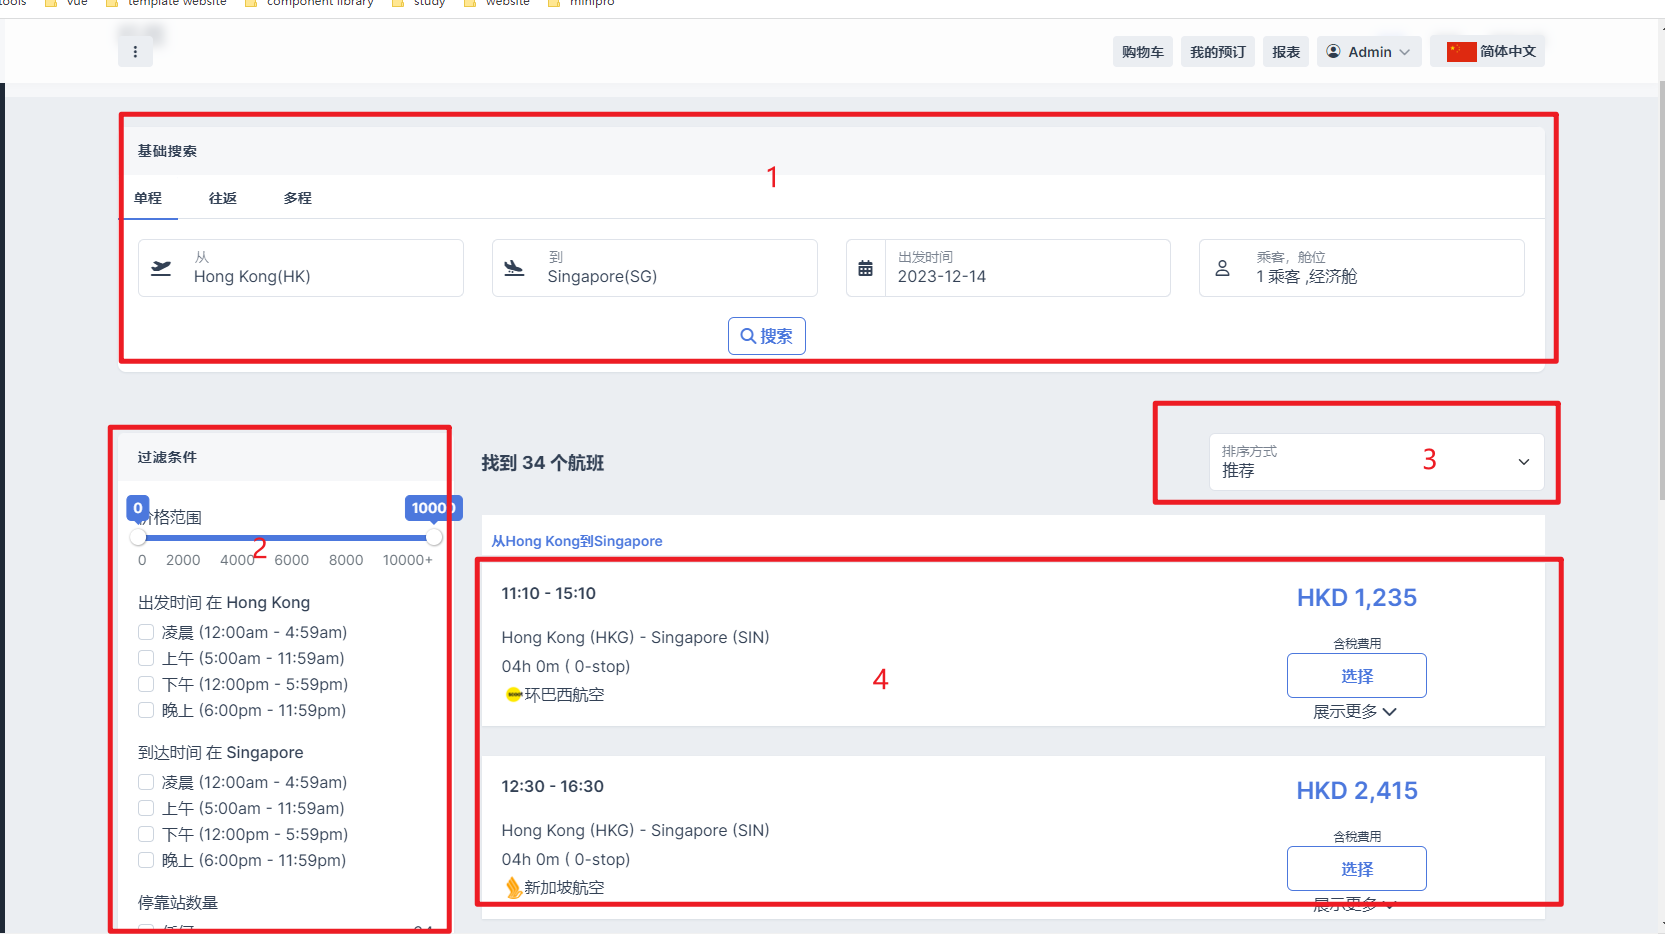Screen dimensions: 1665x934
Task: Click the Admin user avatar icon
Action: 1333,52
